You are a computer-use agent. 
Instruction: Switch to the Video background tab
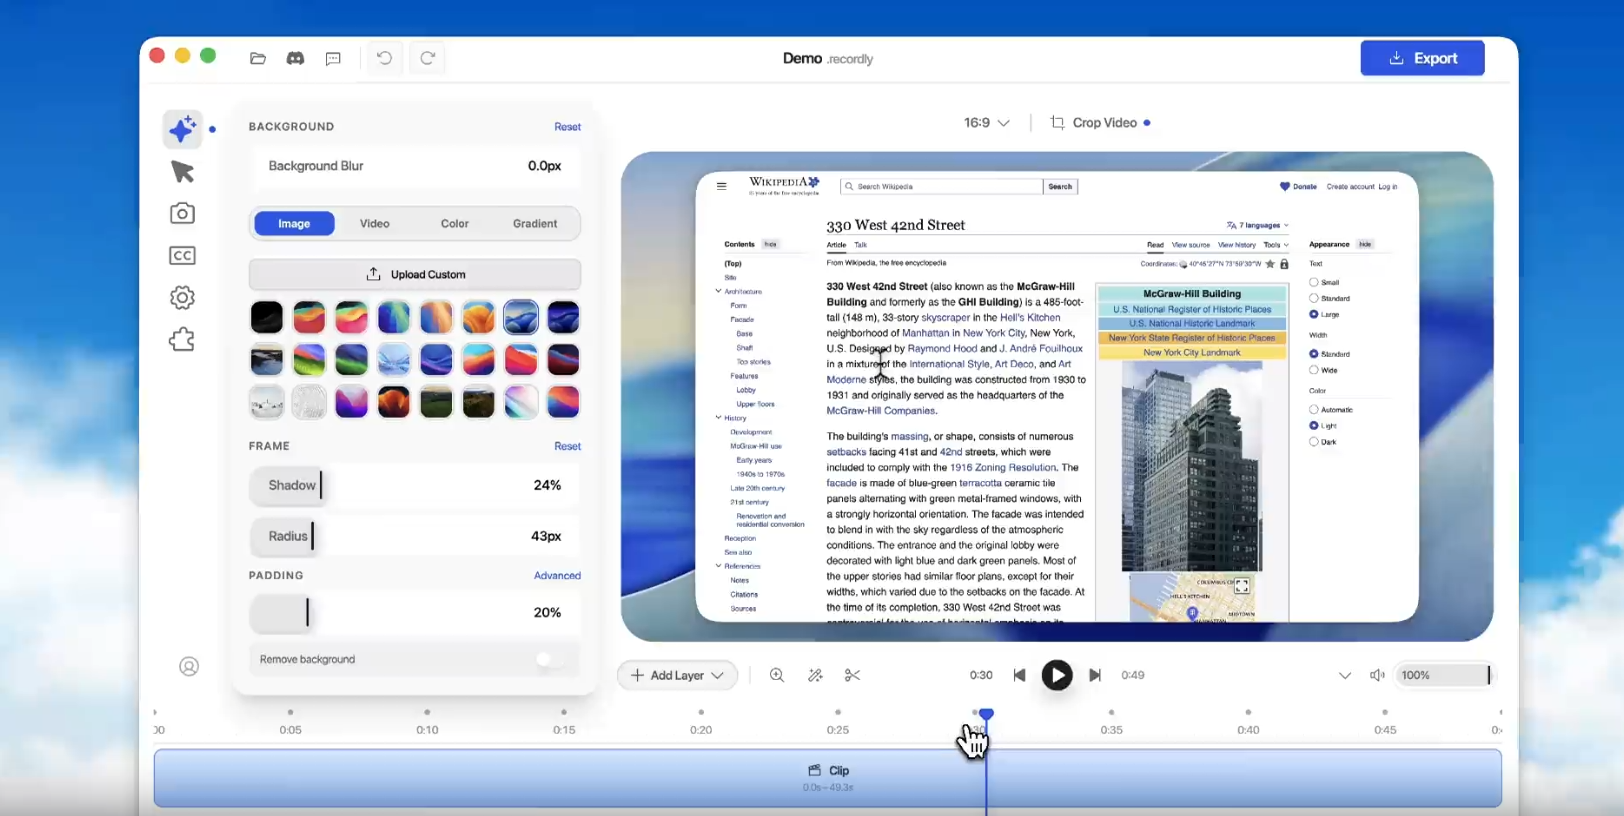pyautogui.click(x=375, y=224)
